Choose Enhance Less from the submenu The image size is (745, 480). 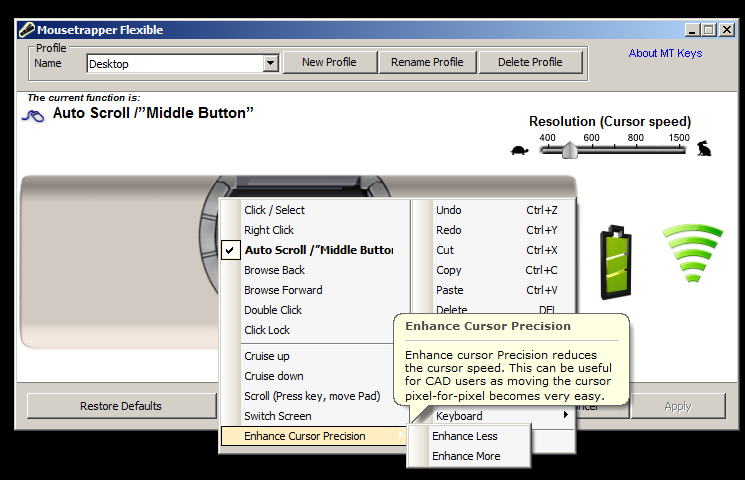(x=469, y=436)
